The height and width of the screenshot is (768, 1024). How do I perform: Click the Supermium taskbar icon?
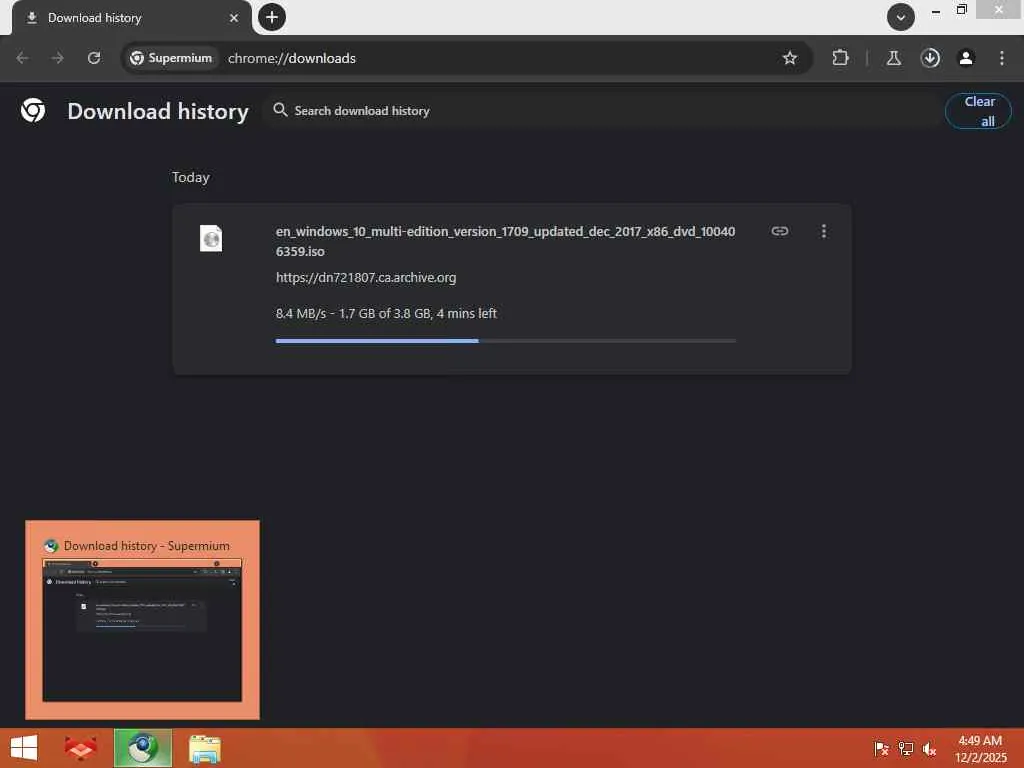143,748
